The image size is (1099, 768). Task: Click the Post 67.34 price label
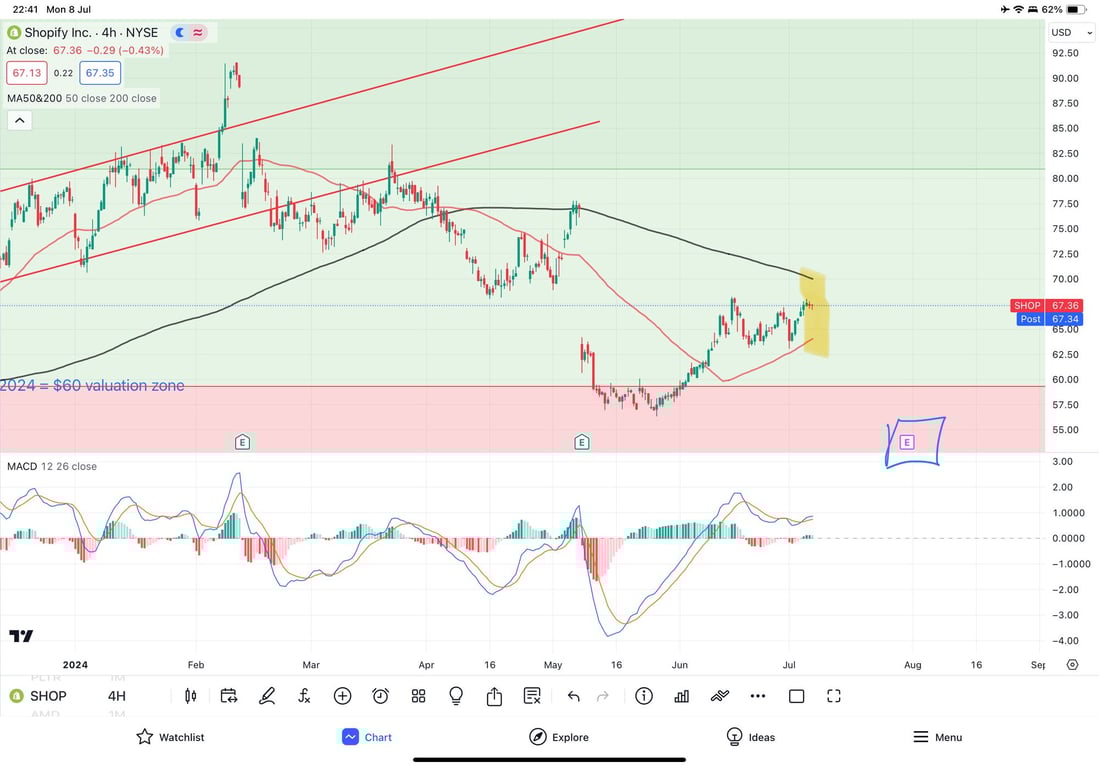[x=1051, y=319]
